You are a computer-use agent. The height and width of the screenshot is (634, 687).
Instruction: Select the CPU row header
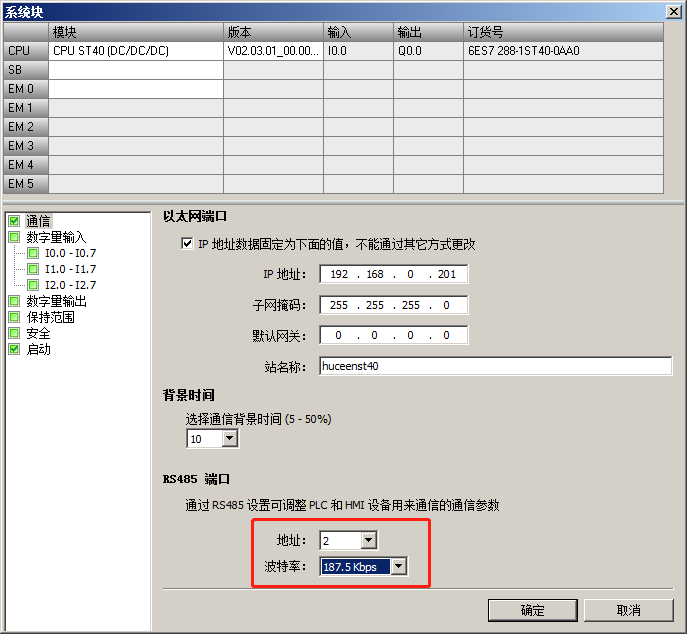[26, 51]
